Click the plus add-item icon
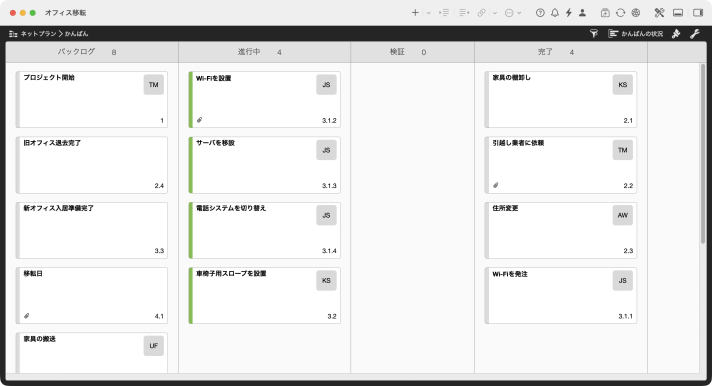This screenshot has height=386, width=712. click(x=415, y=13)
